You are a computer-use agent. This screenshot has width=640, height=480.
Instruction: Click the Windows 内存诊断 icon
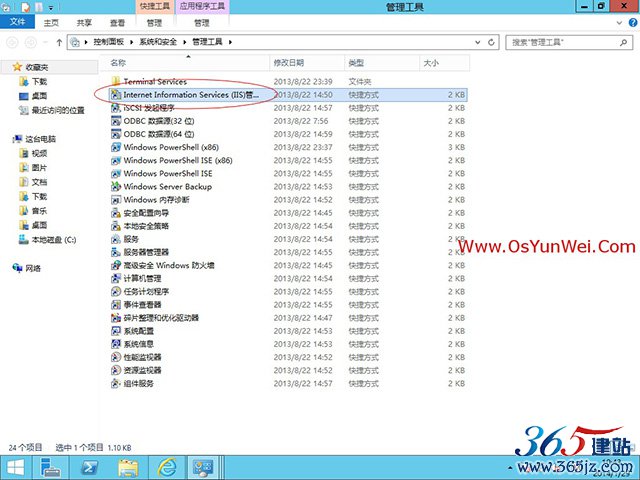(x=116, y=200)
